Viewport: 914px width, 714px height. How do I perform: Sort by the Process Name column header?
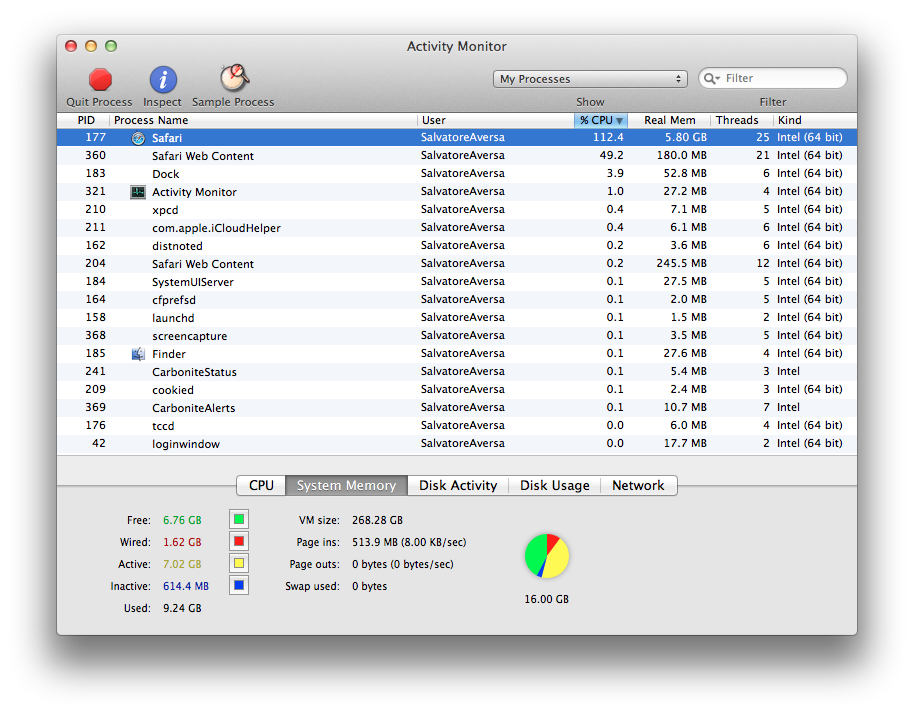[x=263, y=120]
